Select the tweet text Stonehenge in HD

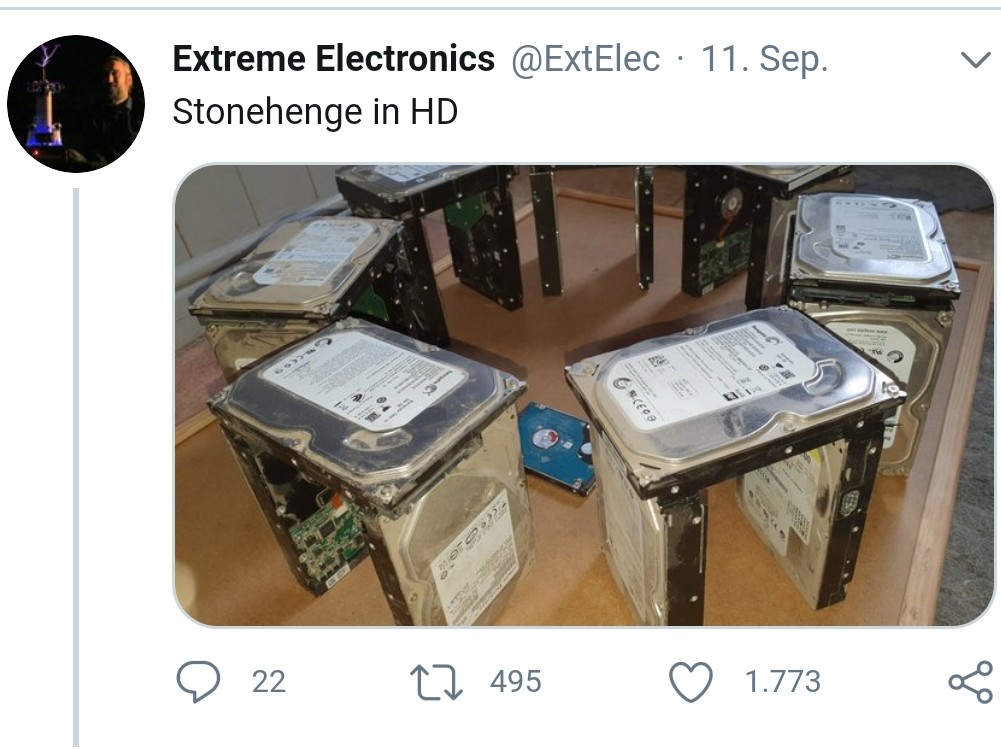pos(315,112)
